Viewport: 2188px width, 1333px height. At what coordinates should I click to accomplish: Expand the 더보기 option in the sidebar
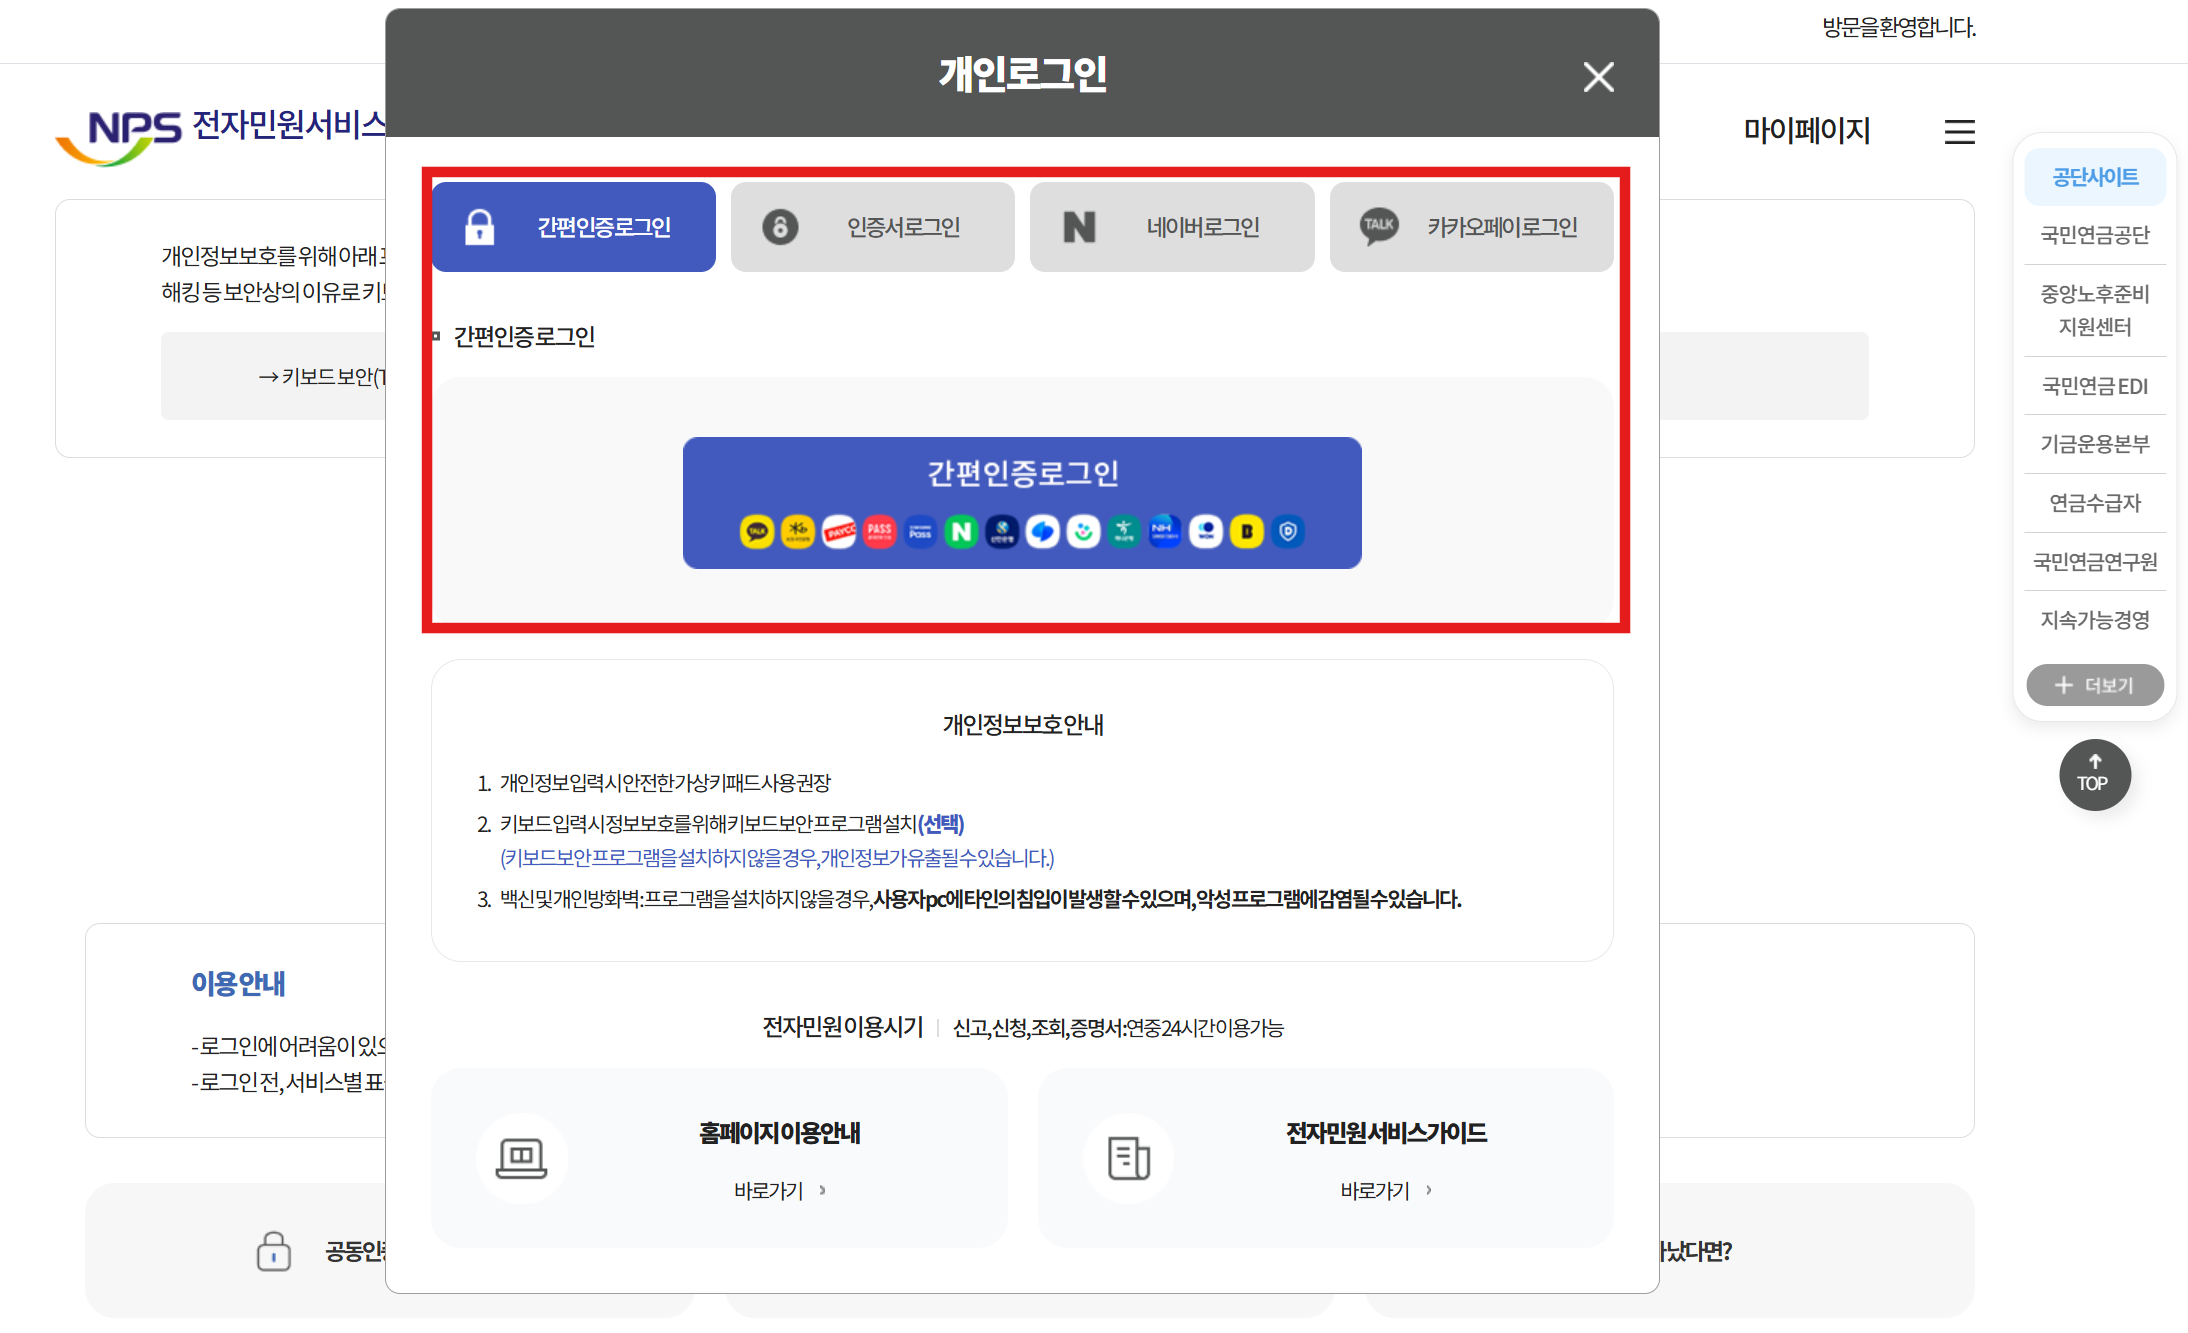click(x=2094, y=685)
